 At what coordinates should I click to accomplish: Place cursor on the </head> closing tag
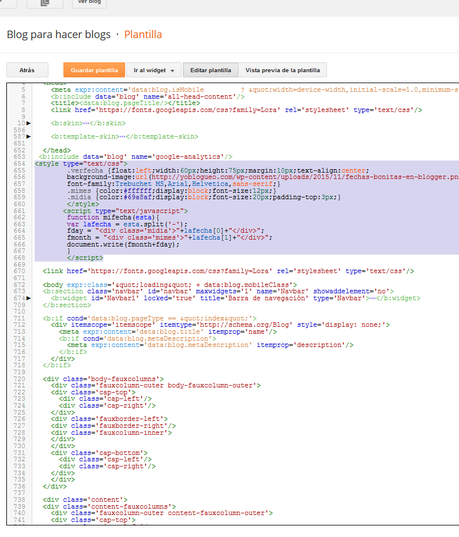click(57, 150)
